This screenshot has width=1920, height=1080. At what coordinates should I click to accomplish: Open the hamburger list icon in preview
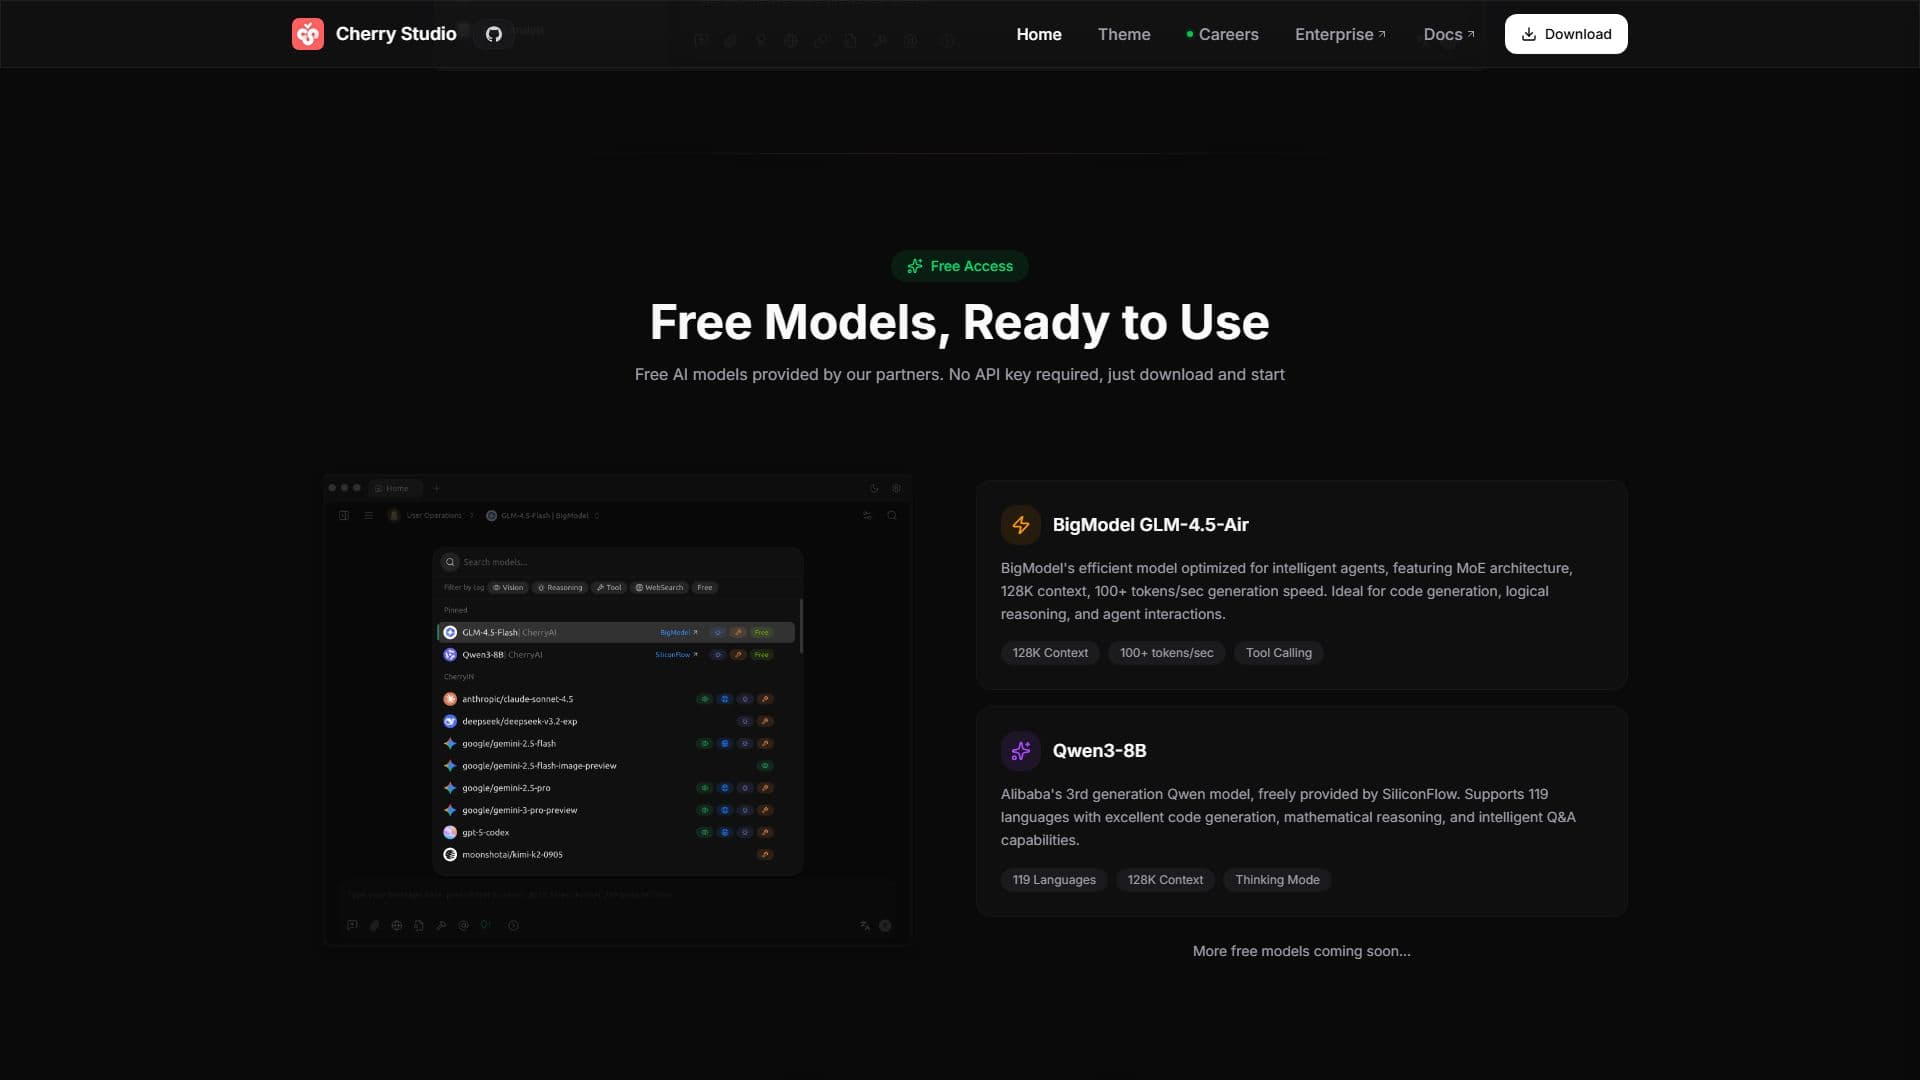[x=369, y=516]
